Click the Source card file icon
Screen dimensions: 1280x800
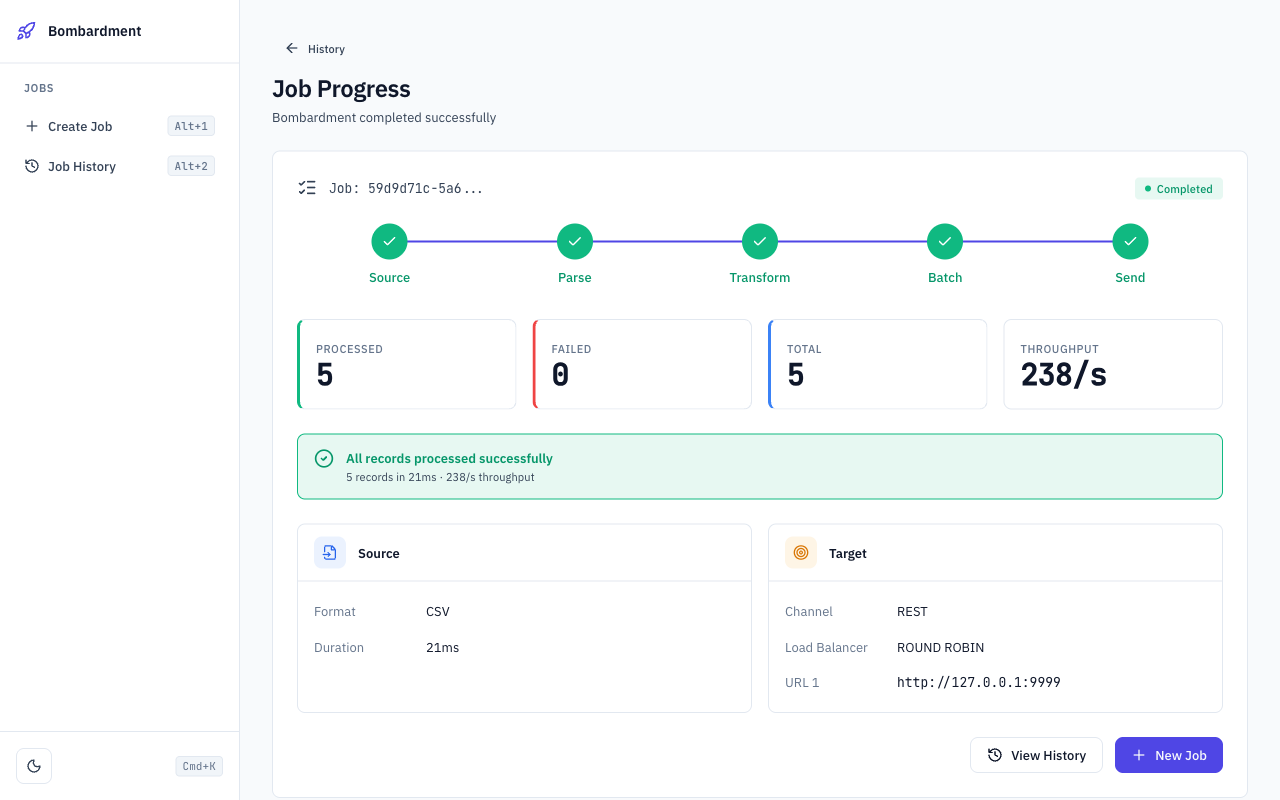329,552
